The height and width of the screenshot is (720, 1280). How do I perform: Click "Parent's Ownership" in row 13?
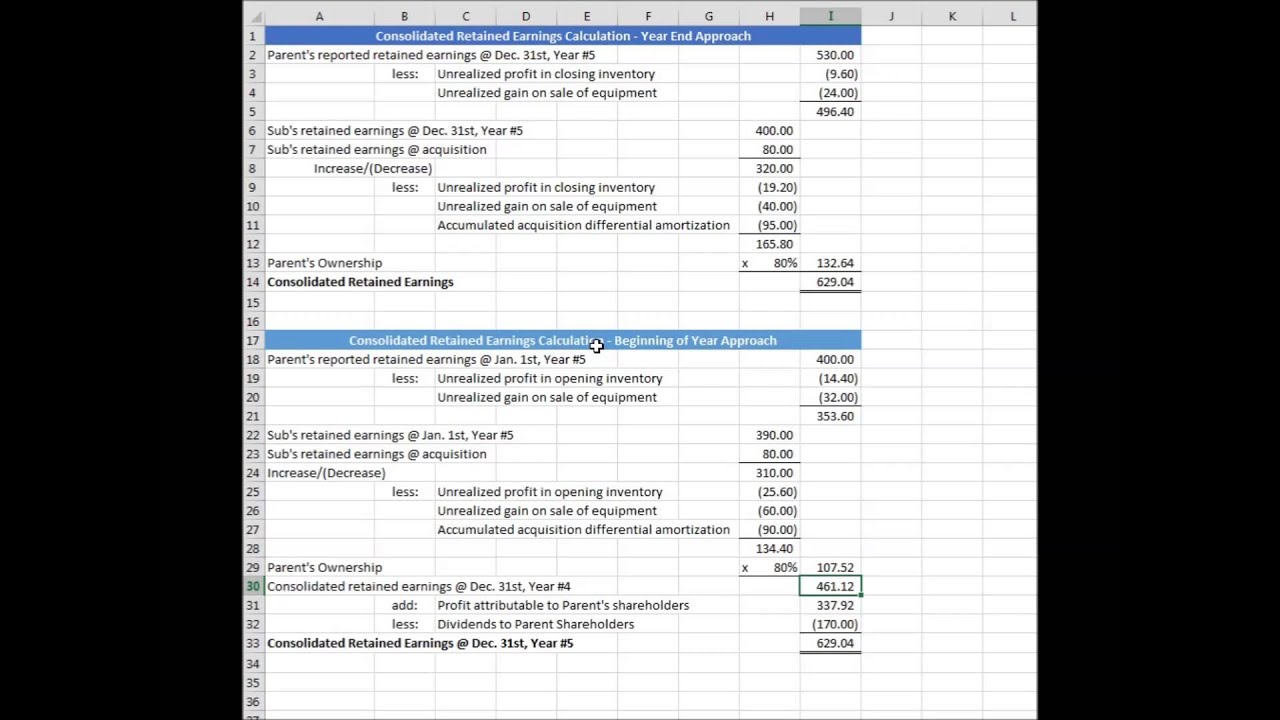coord(324,263)
